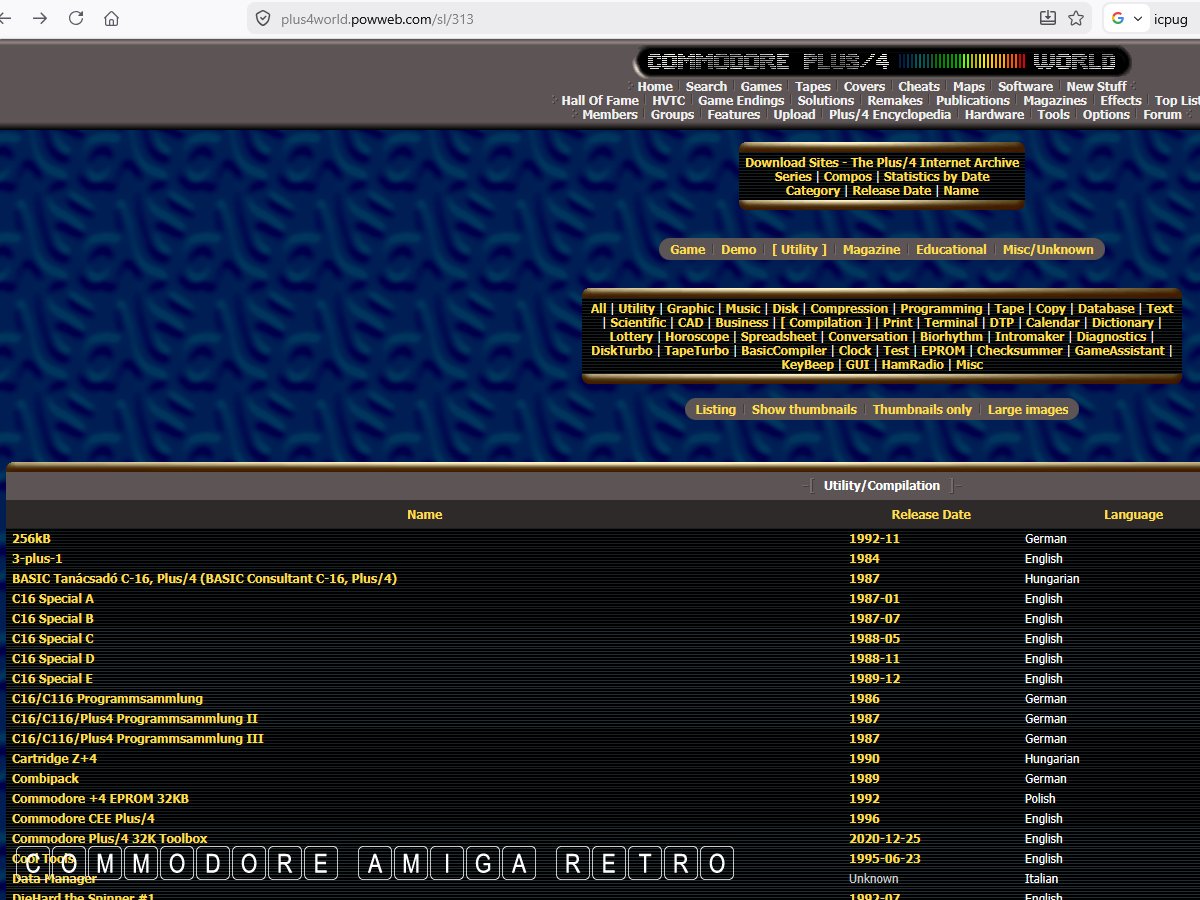
Task: Bookmark this page with the star icon
Action: pyautogui.click(x=1076, y=18)
